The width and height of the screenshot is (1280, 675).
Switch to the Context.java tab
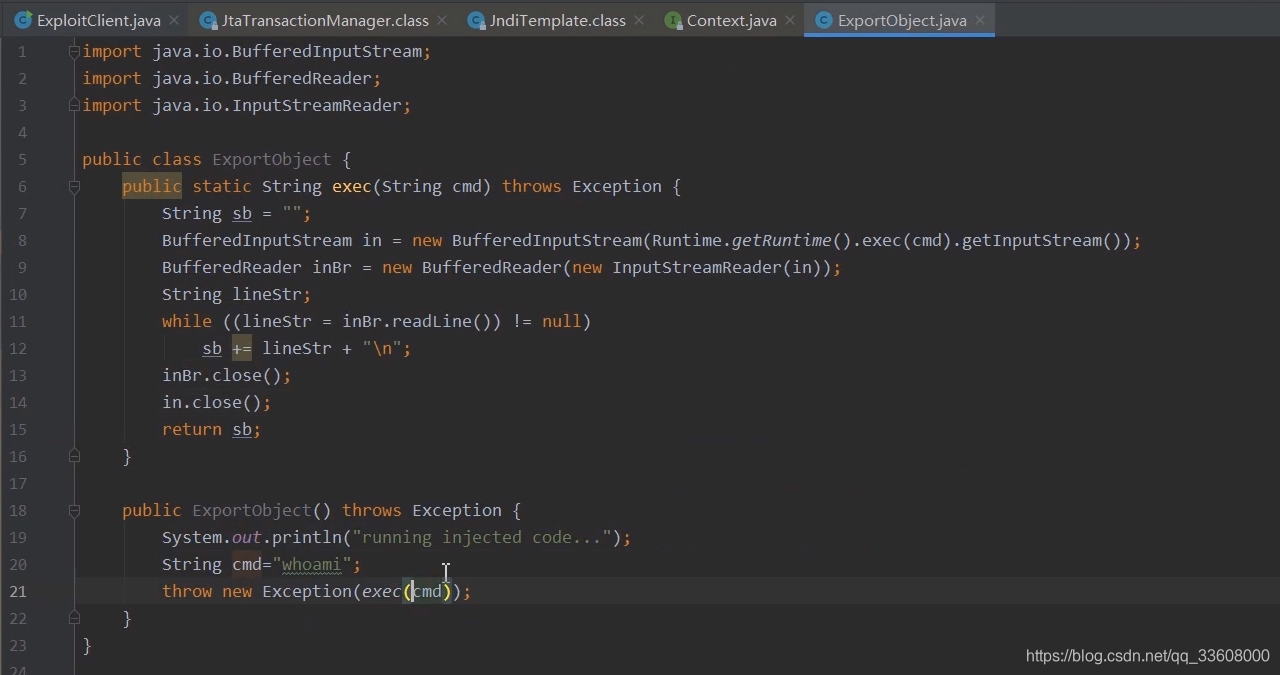(731, 20)
